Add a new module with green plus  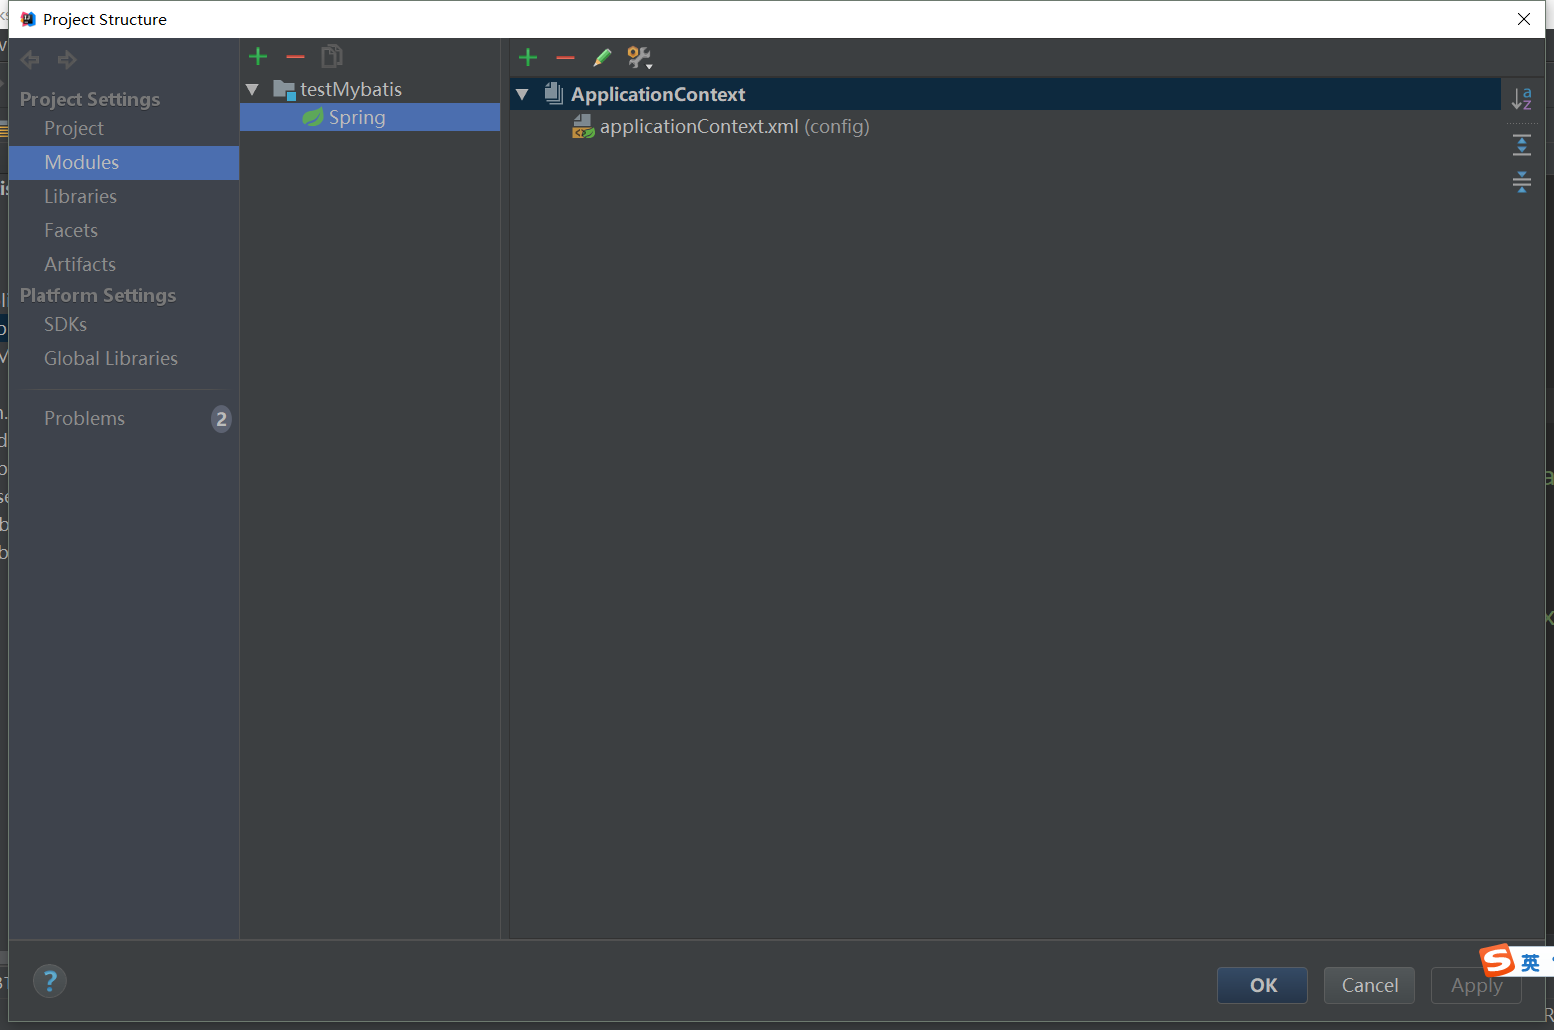click(258, 57)
